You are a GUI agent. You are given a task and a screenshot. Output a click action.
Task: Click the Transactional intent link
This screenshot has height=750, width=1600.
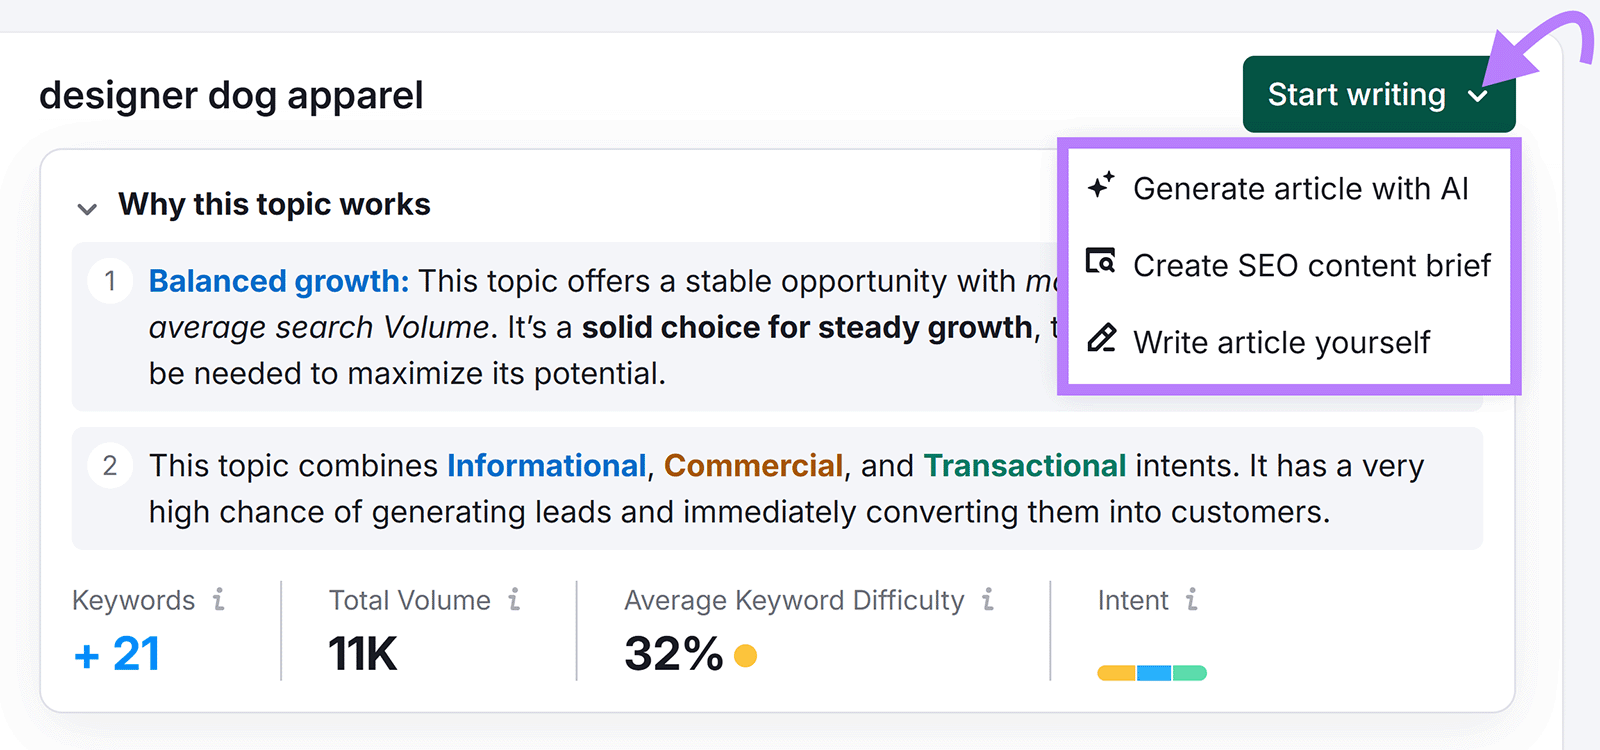coord(1023,465)
